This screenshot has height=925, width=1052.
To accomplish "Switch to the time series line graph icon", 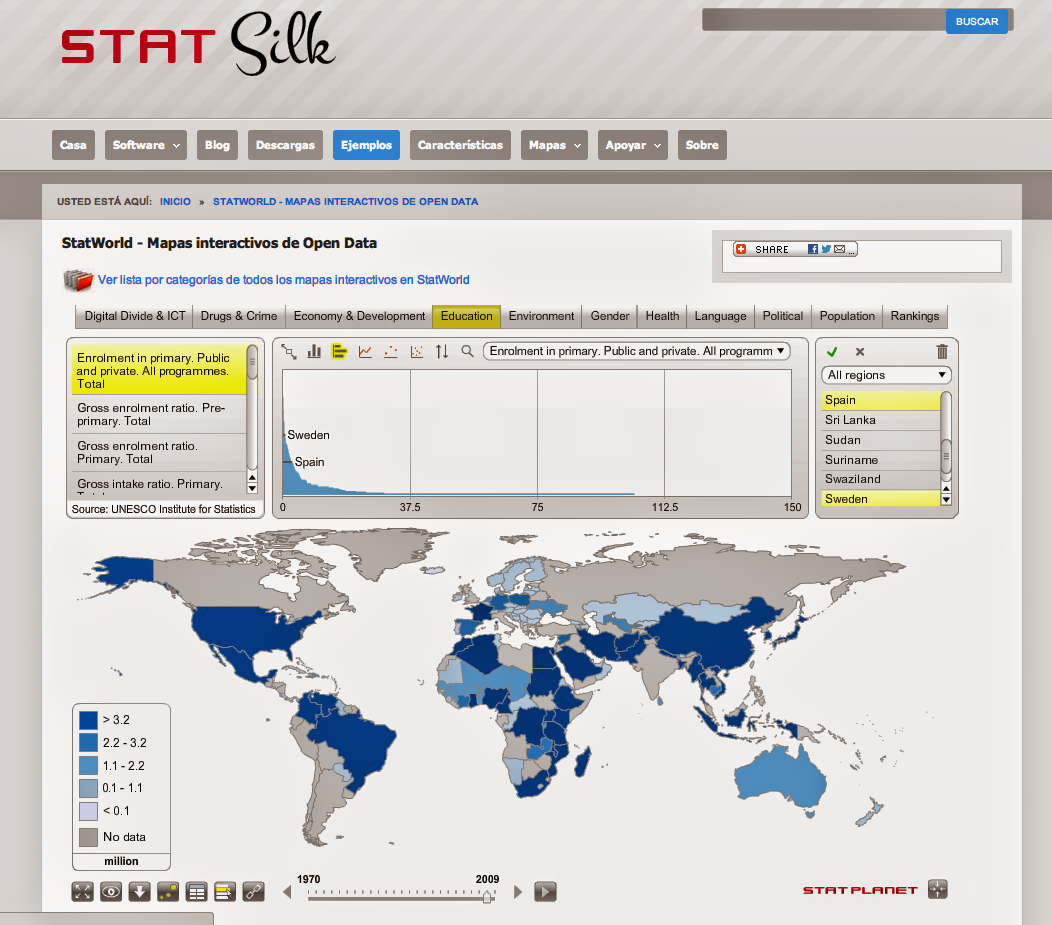I will pos(365,351).
